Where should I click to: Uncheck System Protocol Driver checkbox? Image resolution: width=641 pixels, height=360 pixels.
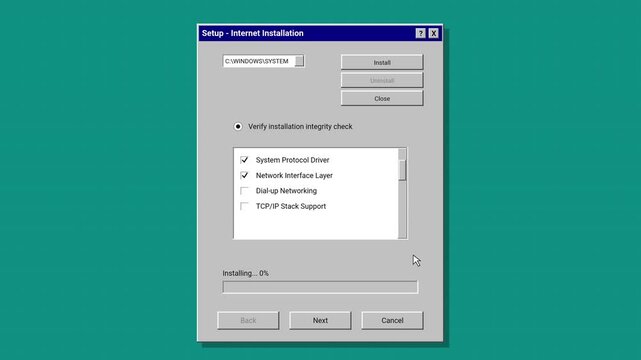point(244,160)
